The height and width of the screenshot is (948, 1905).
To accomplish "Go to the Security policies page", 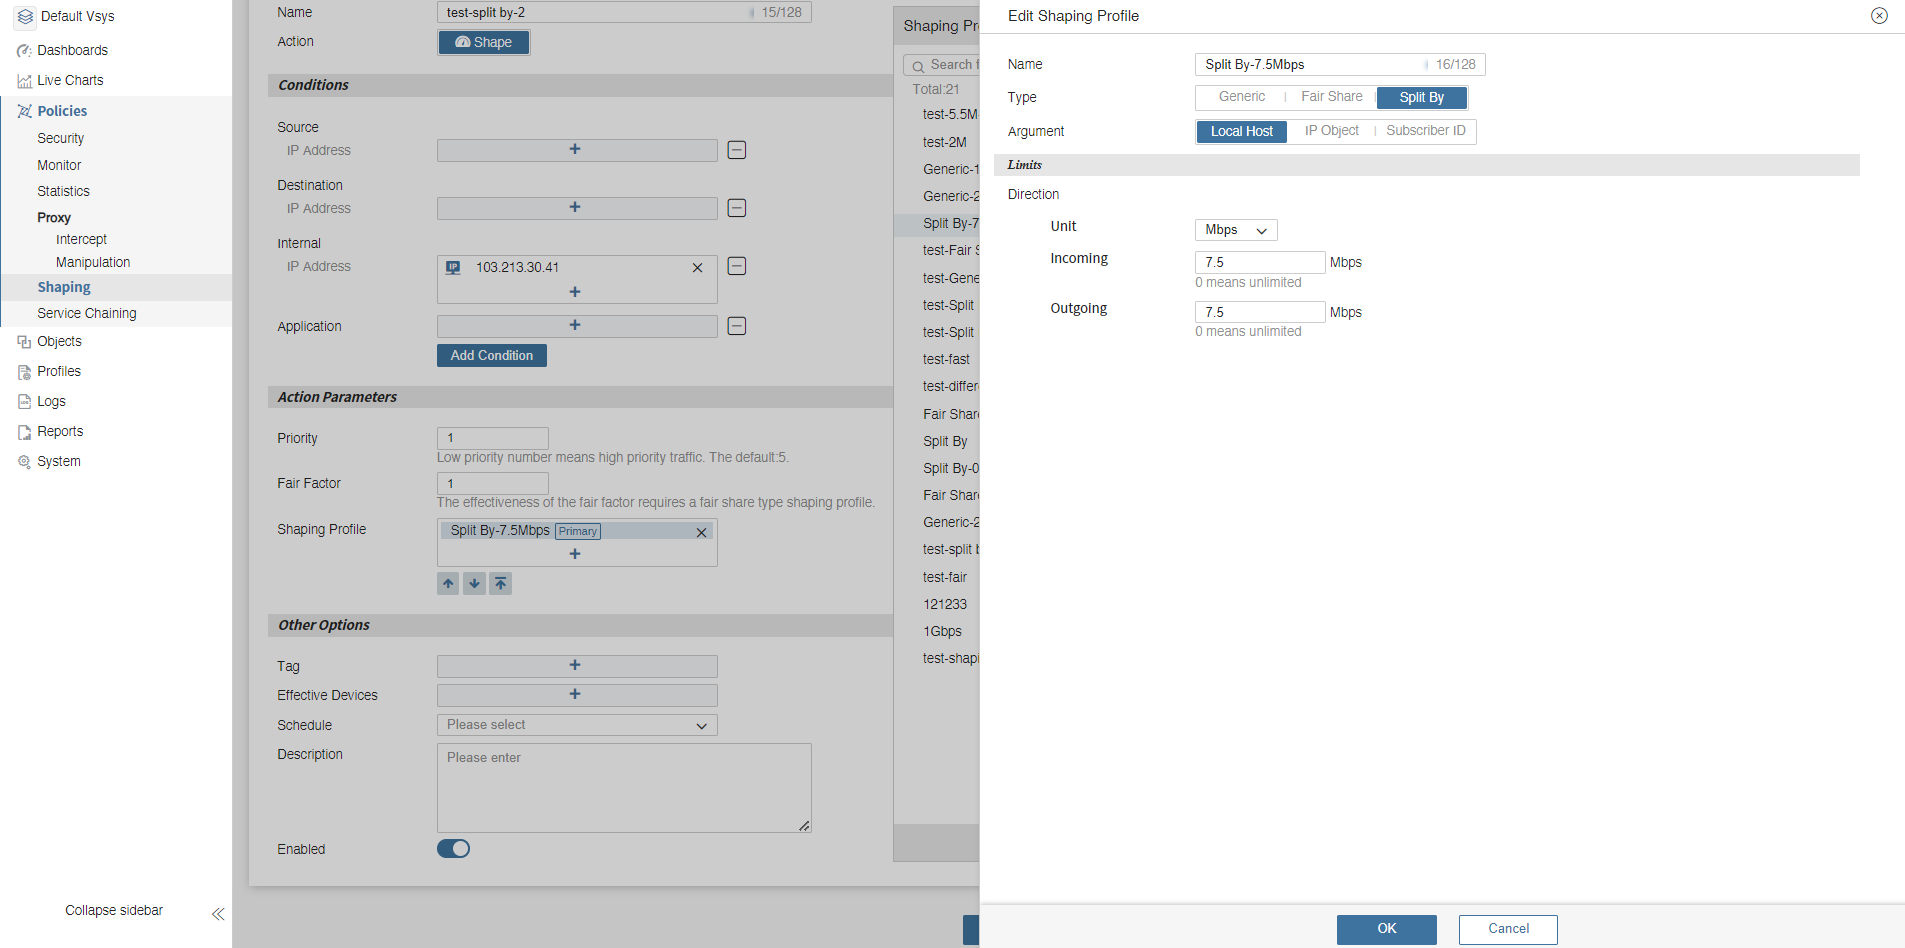I will (x=61, y=138).
